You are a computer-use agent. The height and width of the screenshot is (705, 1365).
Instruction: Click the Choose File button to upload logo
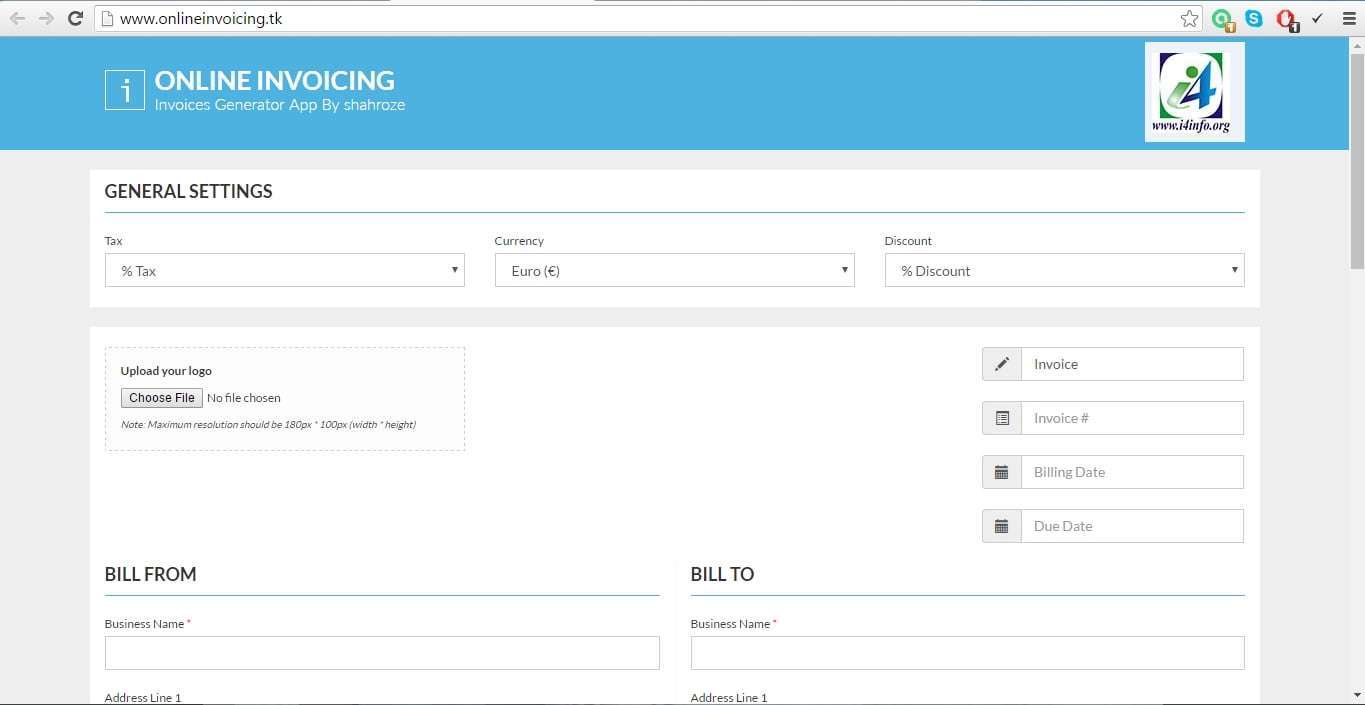point(160,397)
